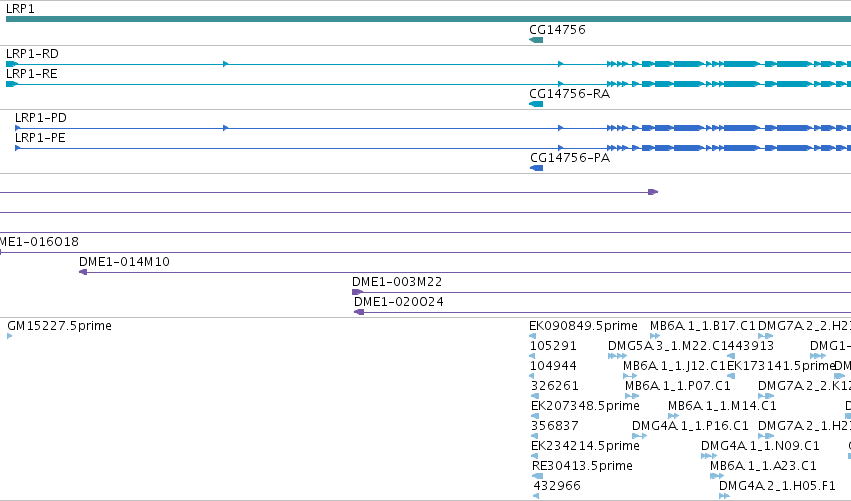
Task: Click the DMG4A.1_1.N09.C1 label
Action: 760,446
